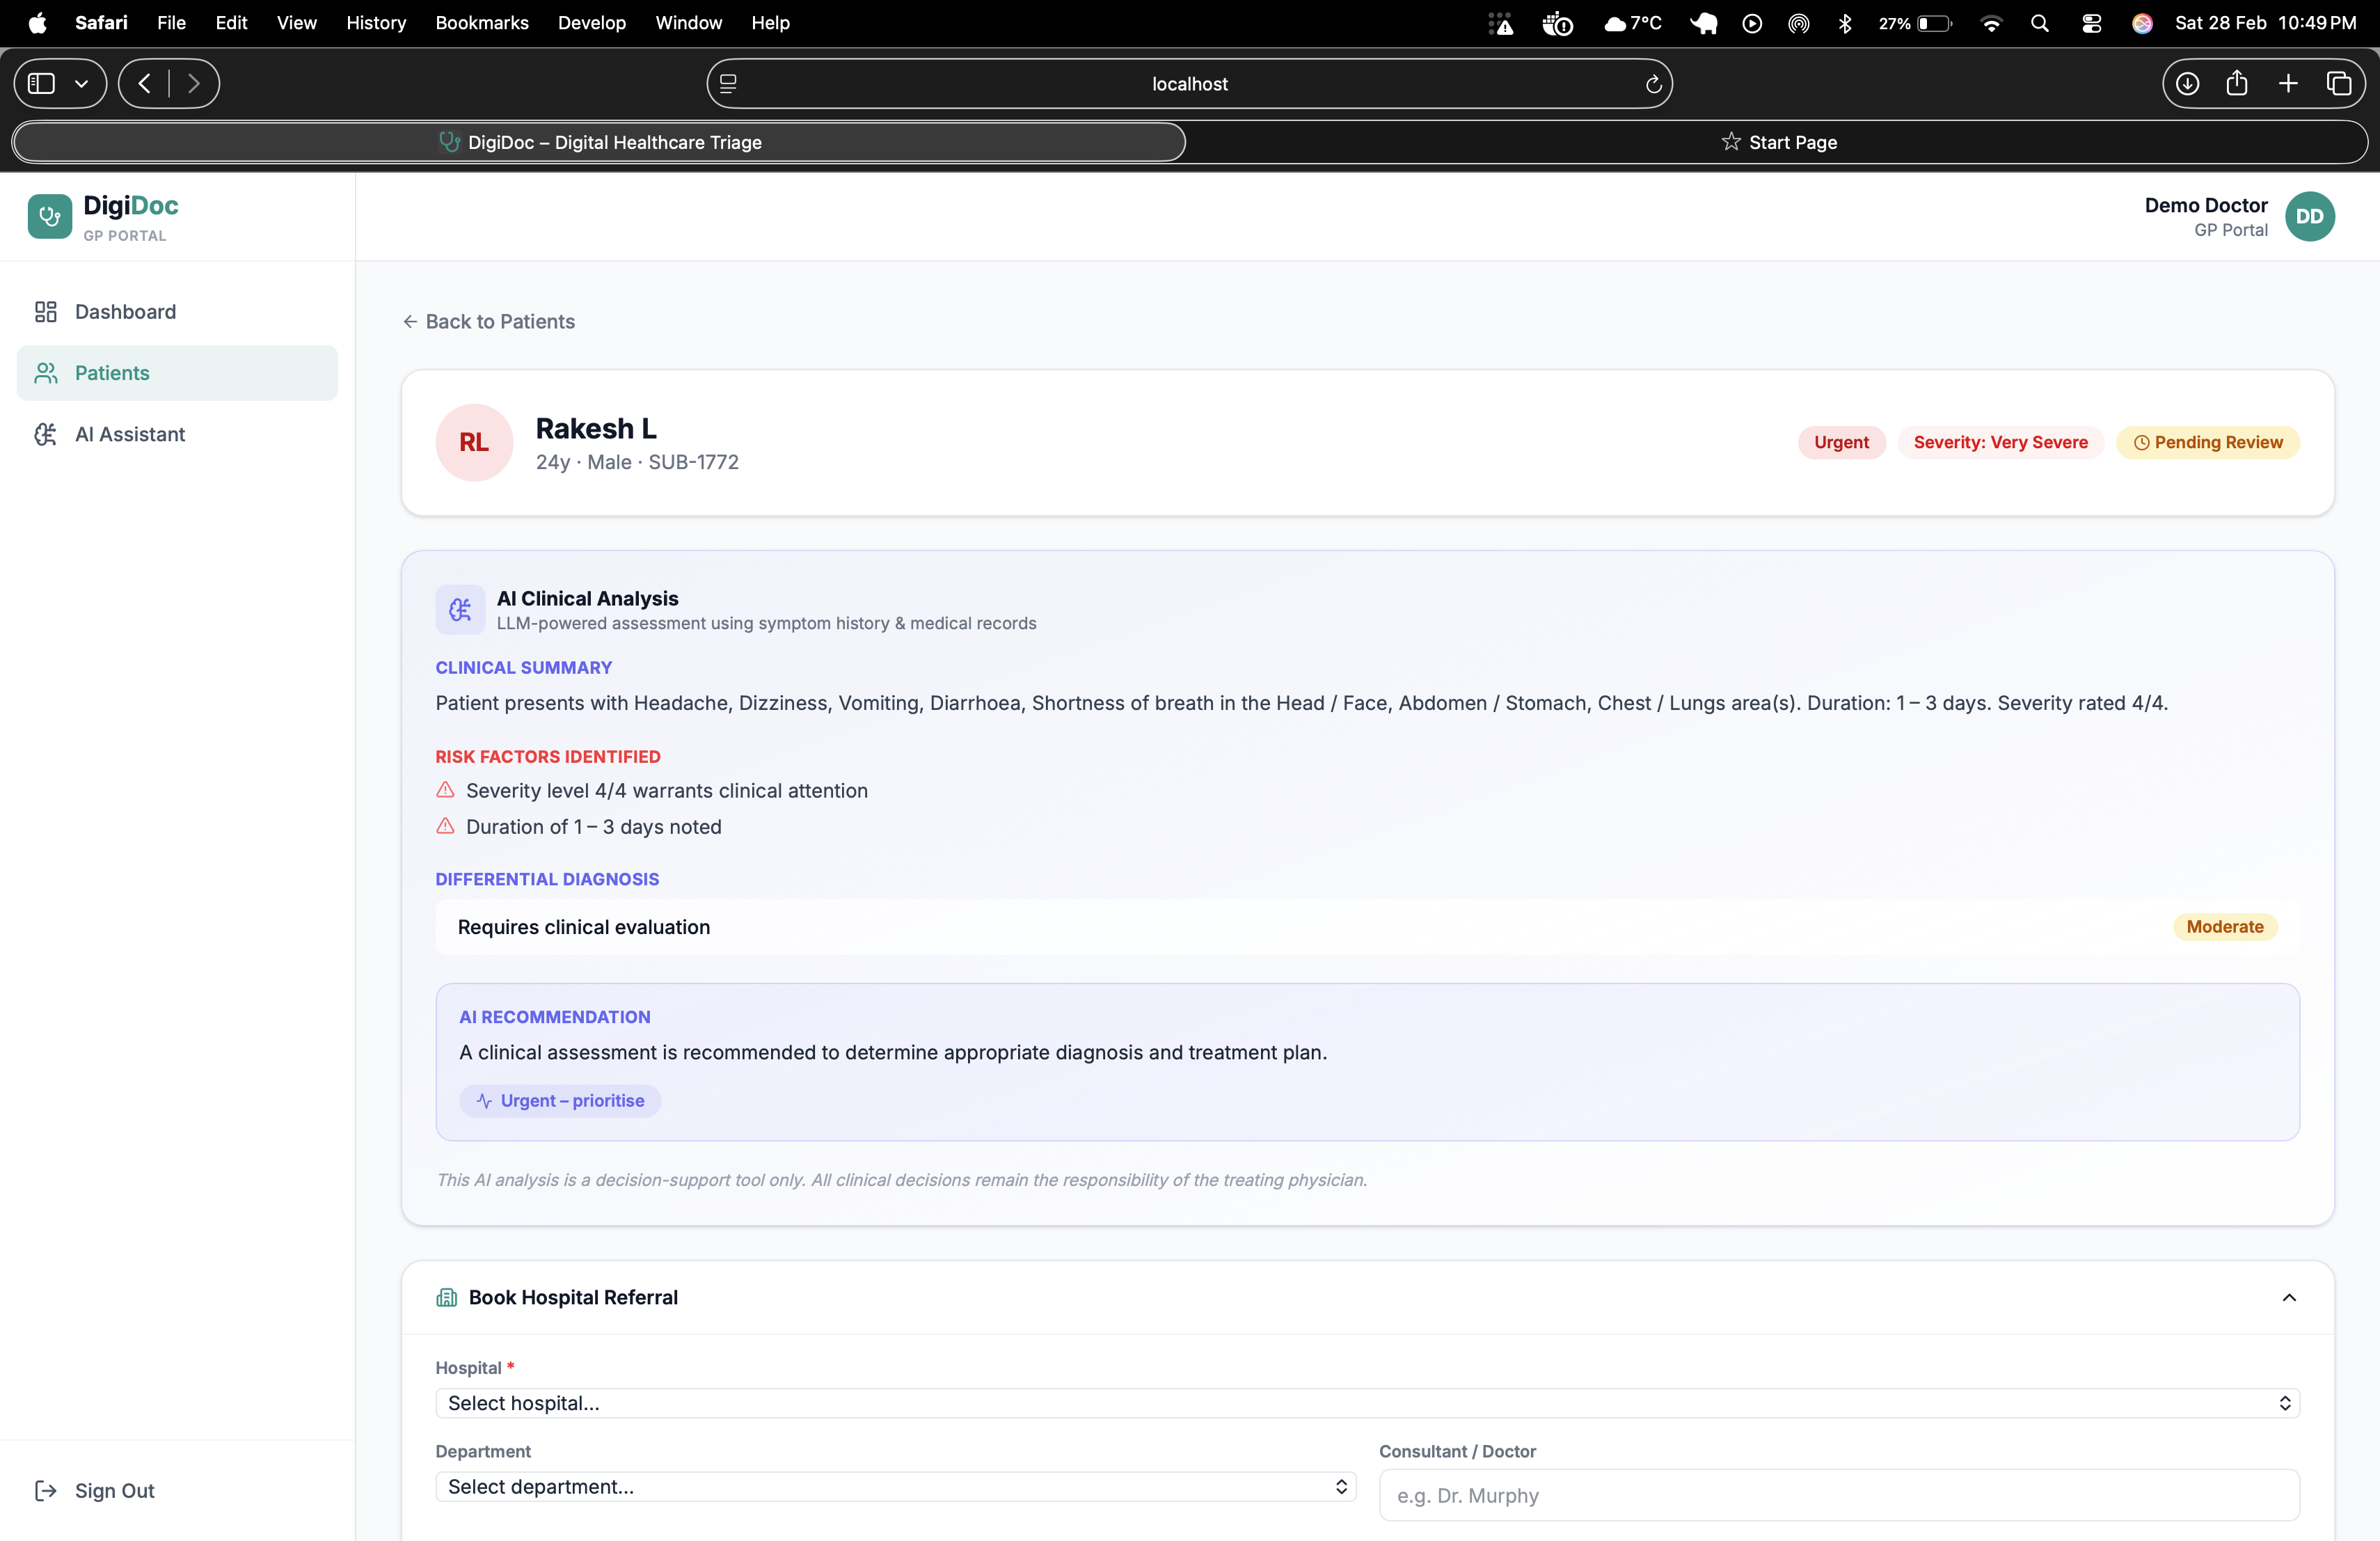Viewport: 2380px width, 1541px height.
Task: Open the Dashboard sidebar item
Action: pos(125,312)
